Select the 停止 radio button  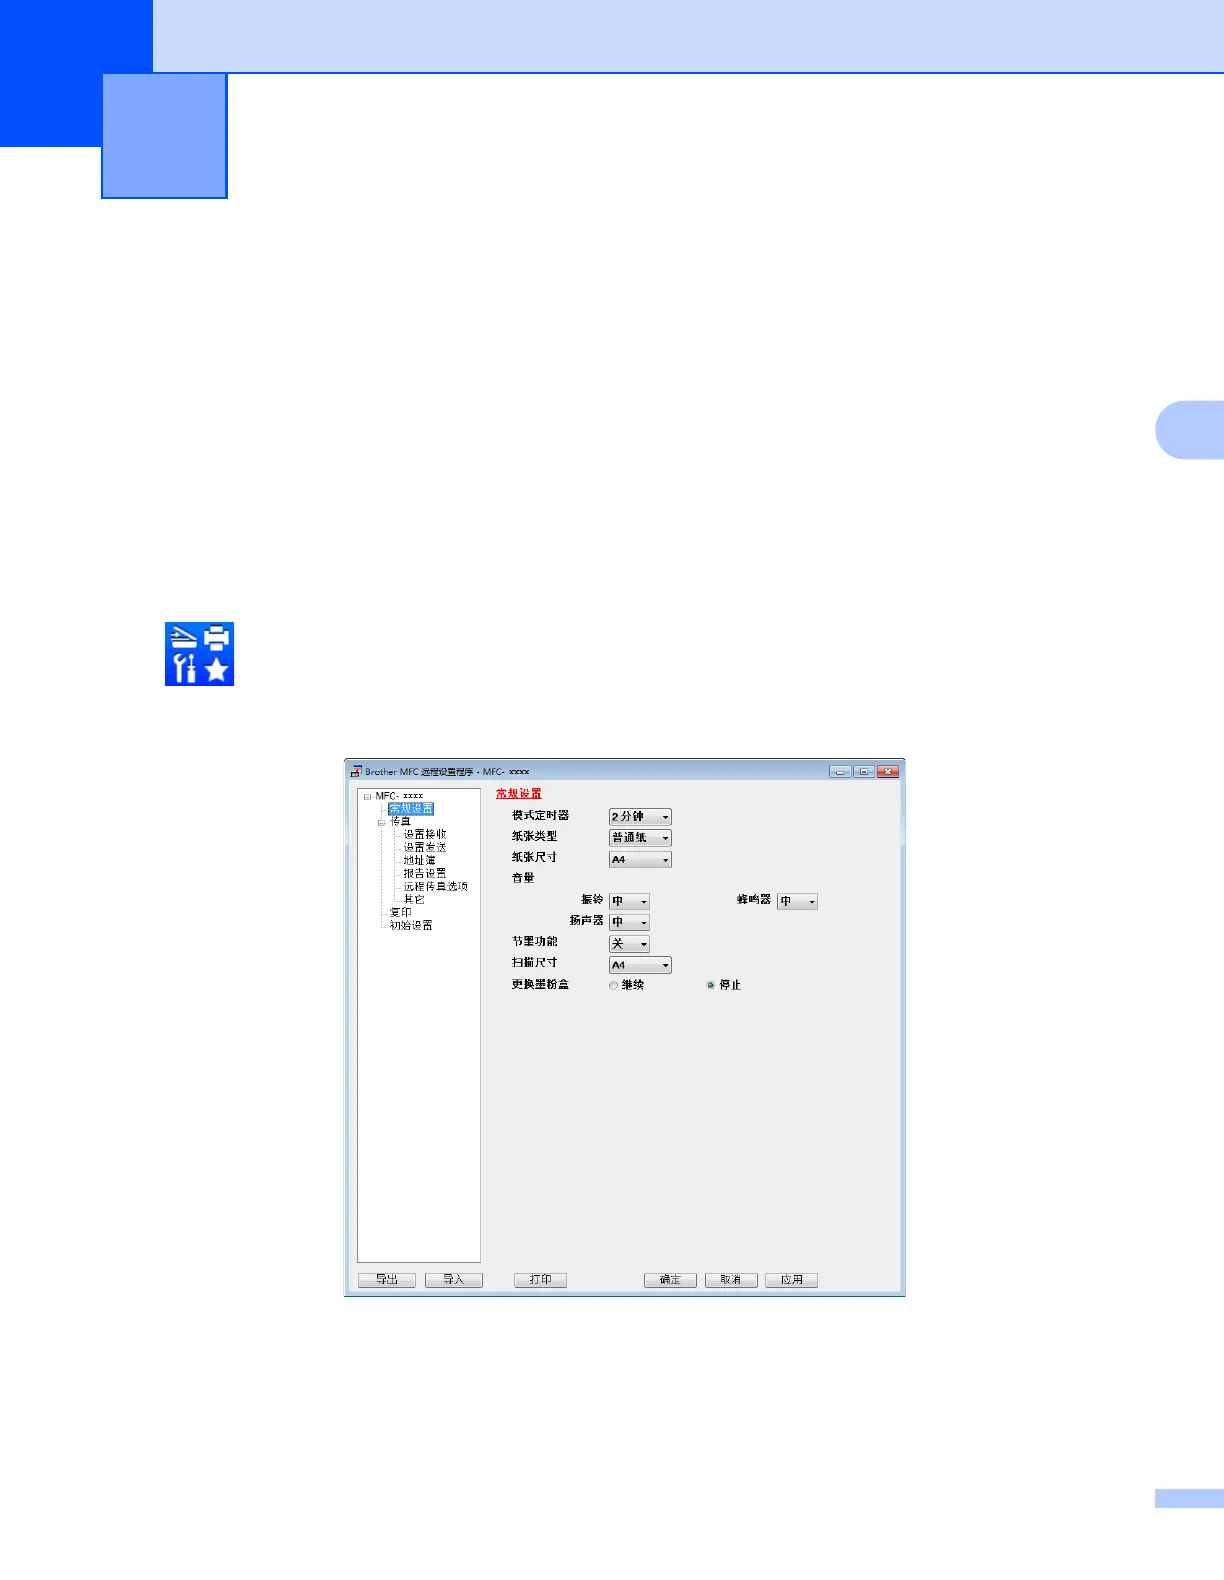click(711, 986)
